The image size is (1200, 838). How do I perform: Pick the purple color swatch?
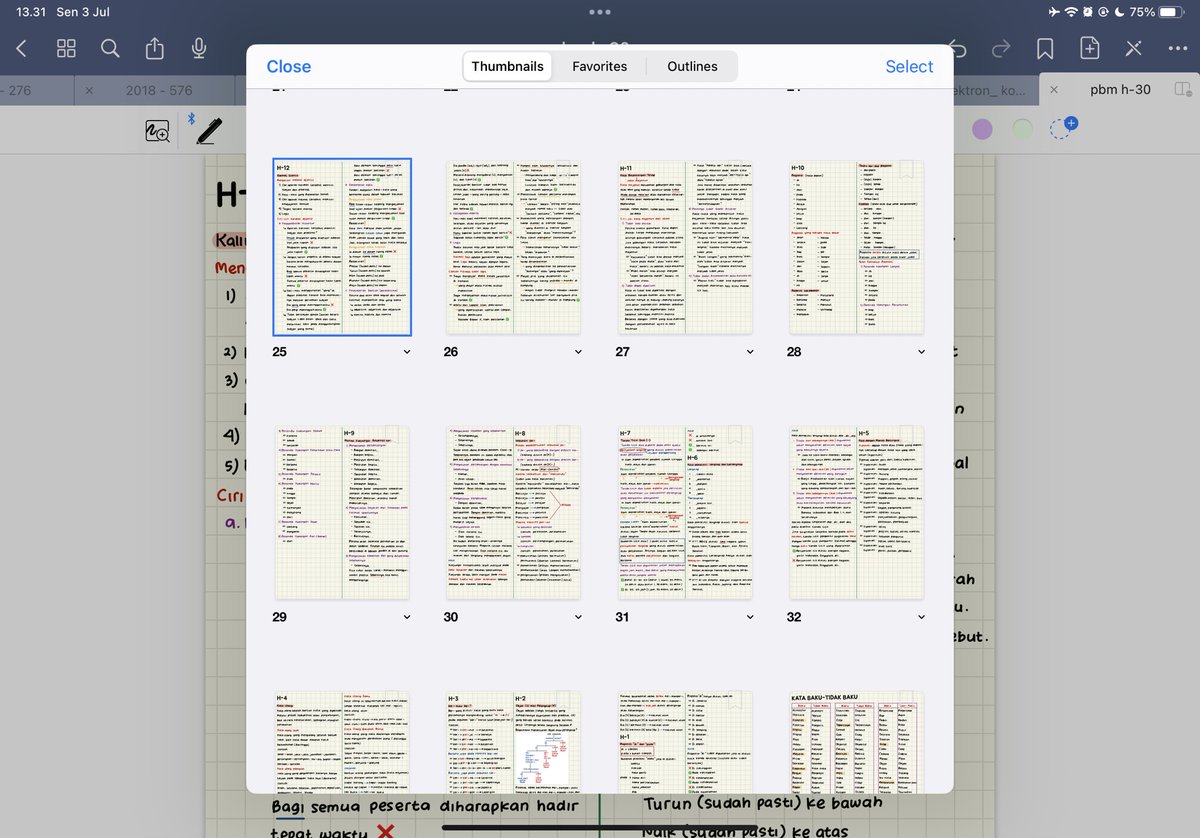[983, 129]
